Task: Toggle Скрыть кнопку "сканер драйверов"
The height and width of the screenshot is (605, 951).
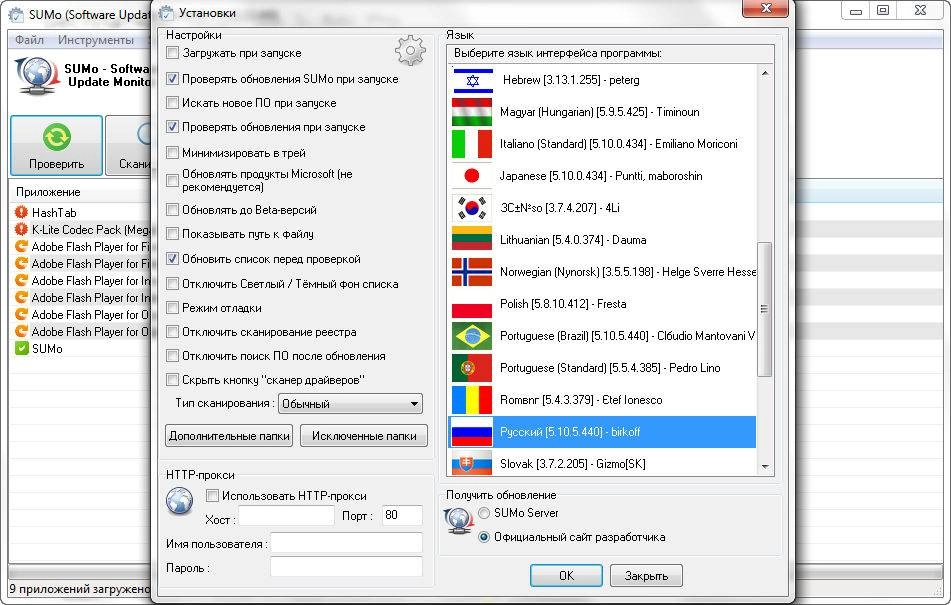Action: click(172, 380)
